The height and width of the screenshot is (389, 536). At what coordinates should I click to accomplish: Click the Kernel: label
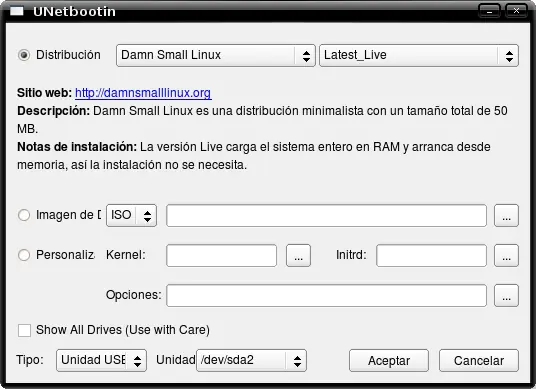[126, 255]
